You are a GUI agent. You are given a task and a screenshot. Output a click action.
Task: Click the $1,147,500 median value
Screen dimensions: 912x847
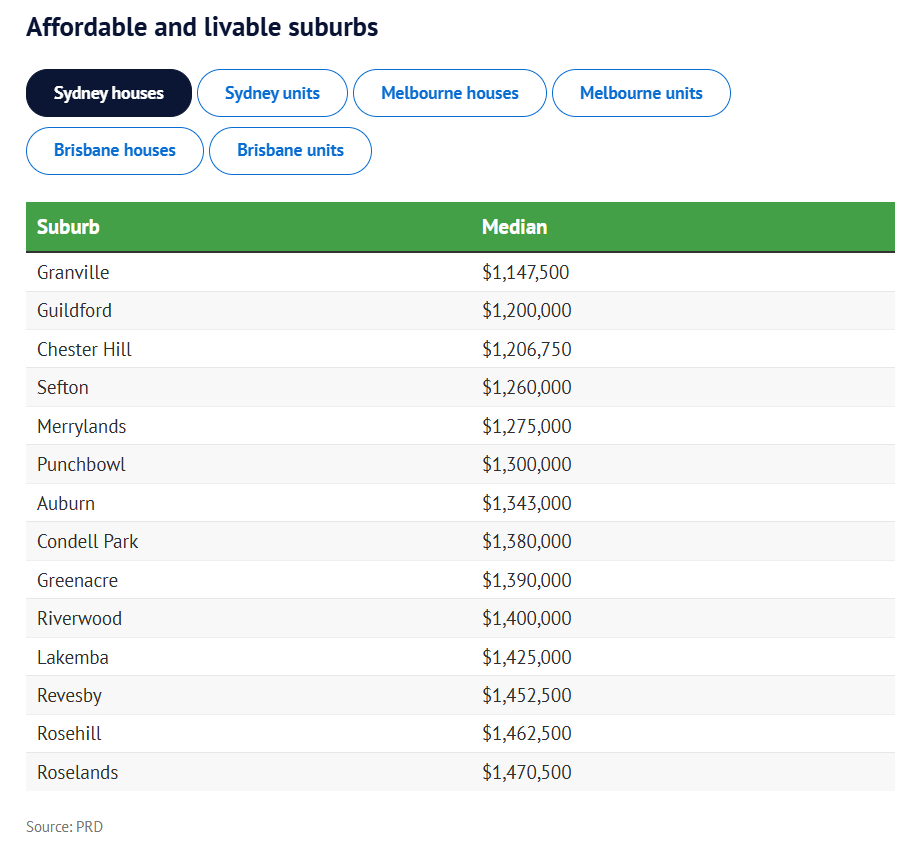[525, 272]
